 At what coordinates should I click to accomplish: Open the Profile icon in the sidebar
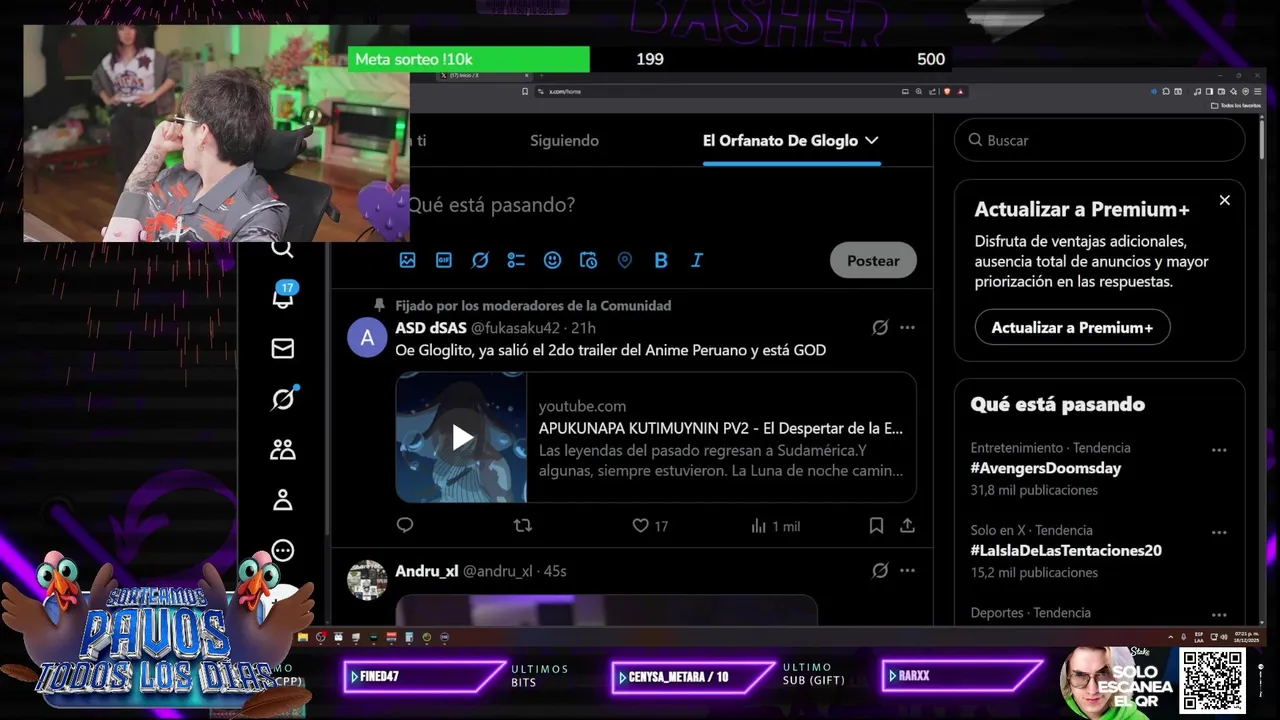[x=283, y=500]
